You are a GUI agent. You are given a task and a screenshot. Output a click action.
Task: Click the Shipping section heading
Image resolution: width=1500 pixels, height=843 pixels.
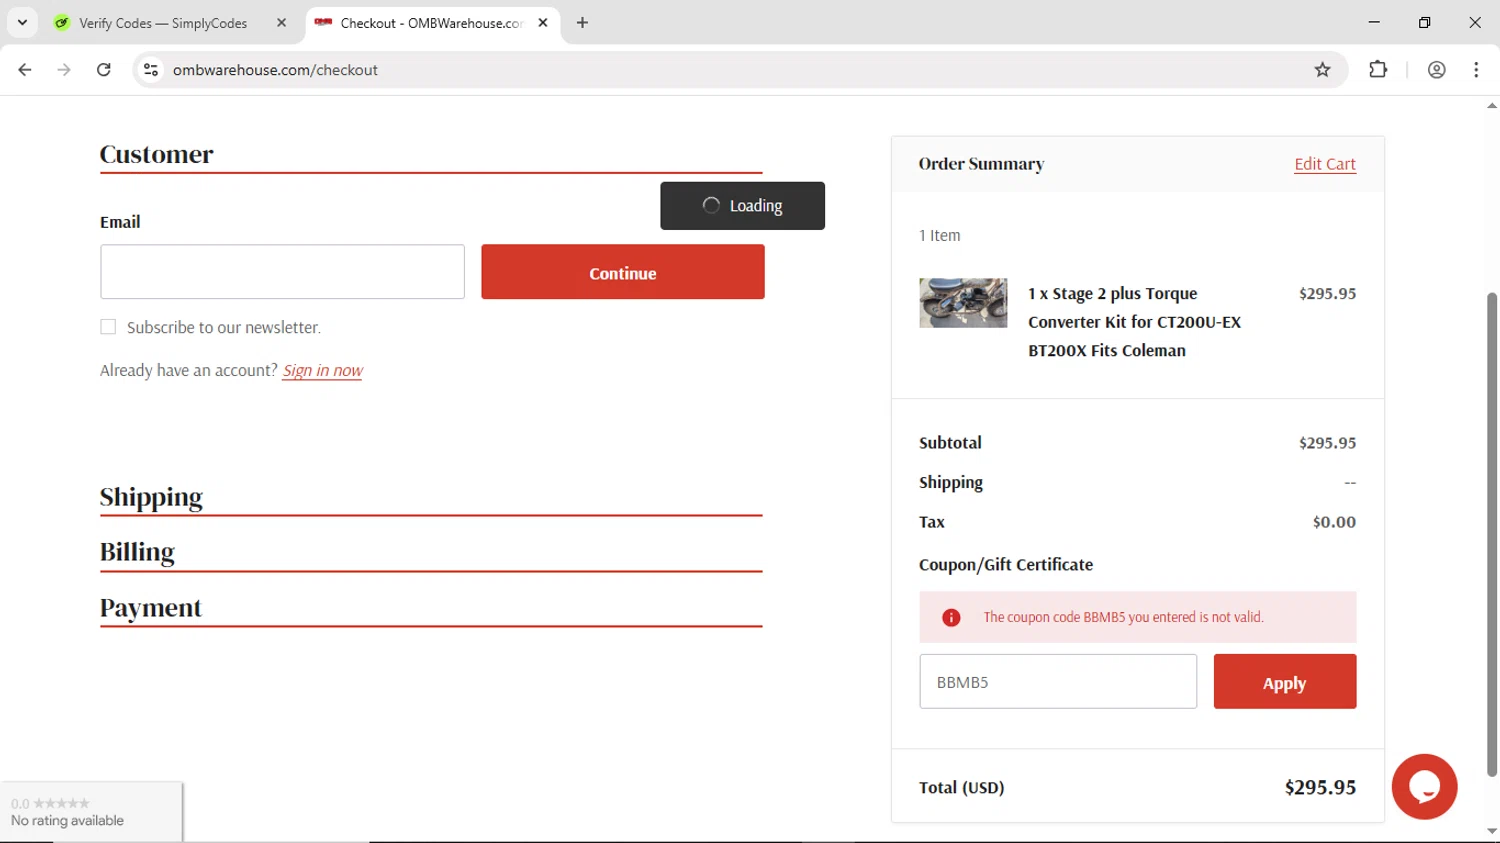(151, 497)
